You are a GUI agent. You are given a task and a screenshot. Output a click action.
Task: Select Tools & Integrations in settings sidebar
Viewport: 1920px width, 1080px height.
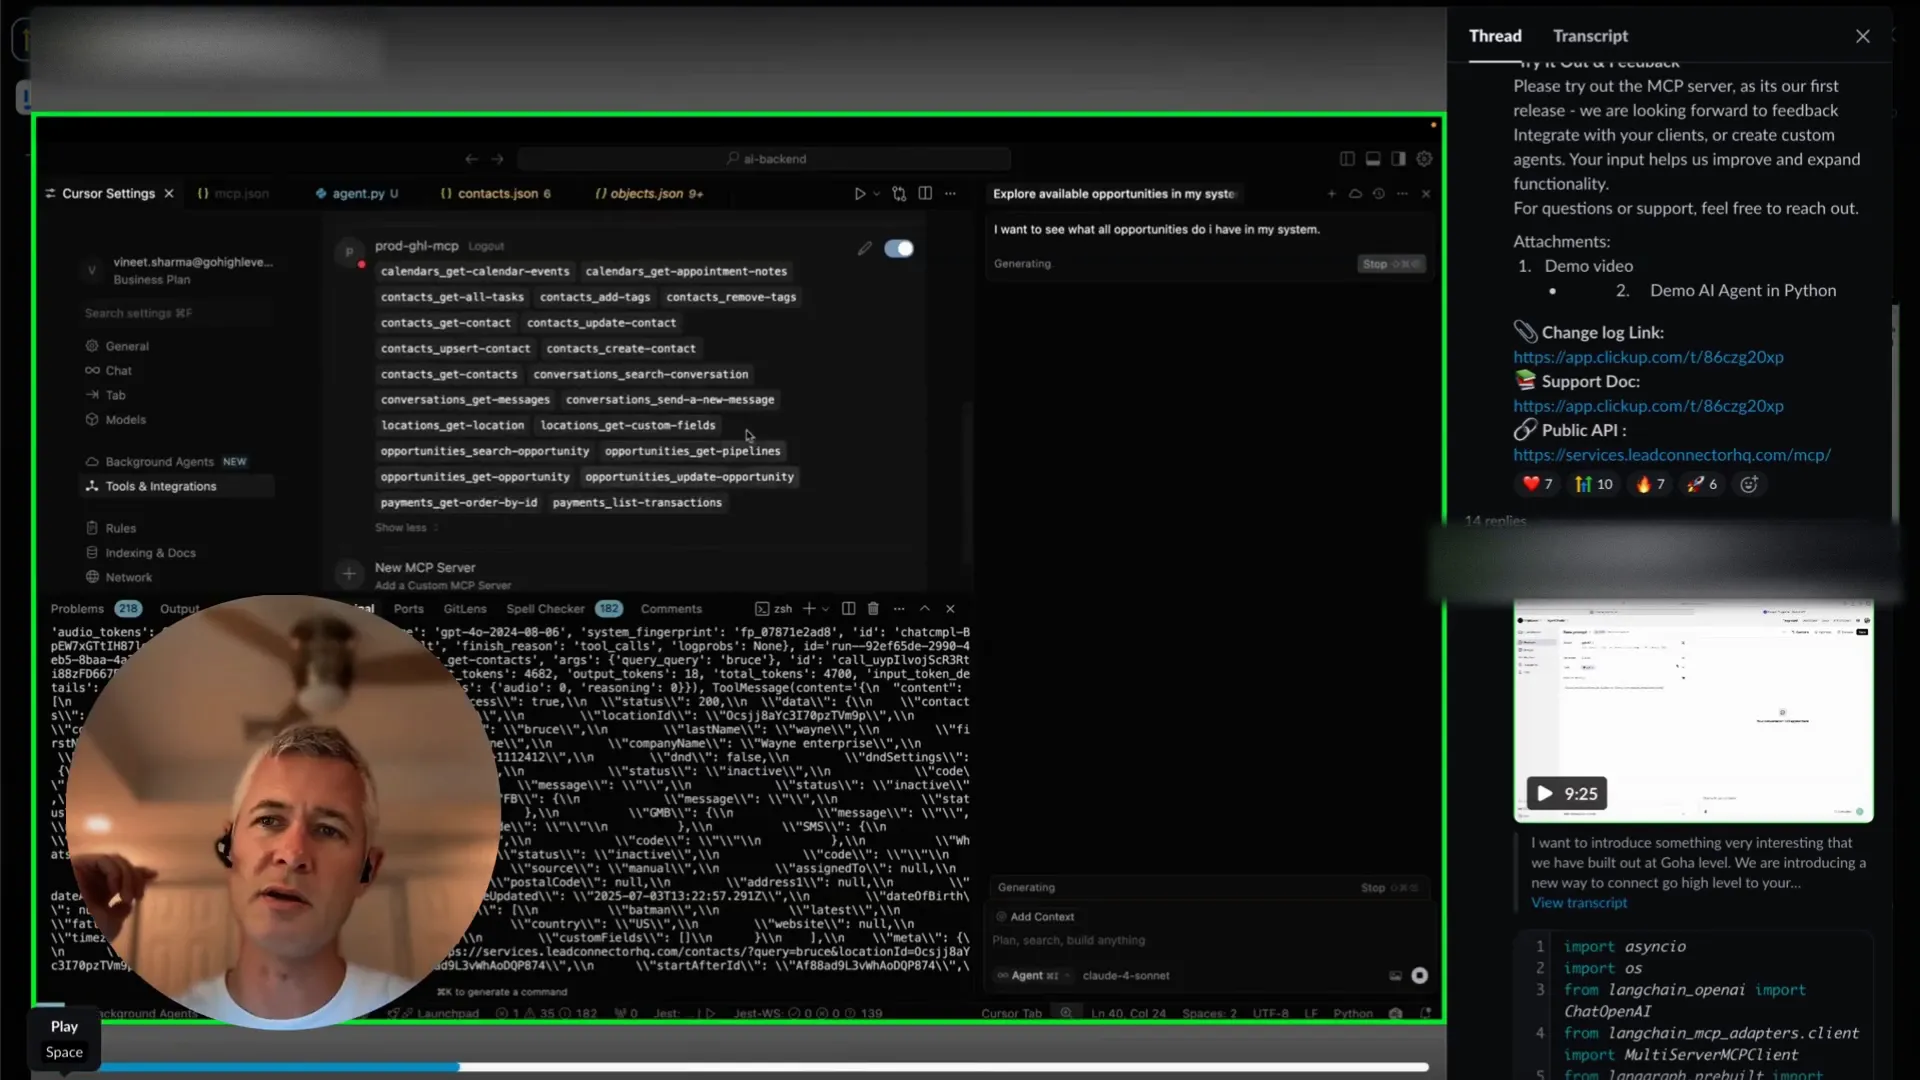coord(175,486)
